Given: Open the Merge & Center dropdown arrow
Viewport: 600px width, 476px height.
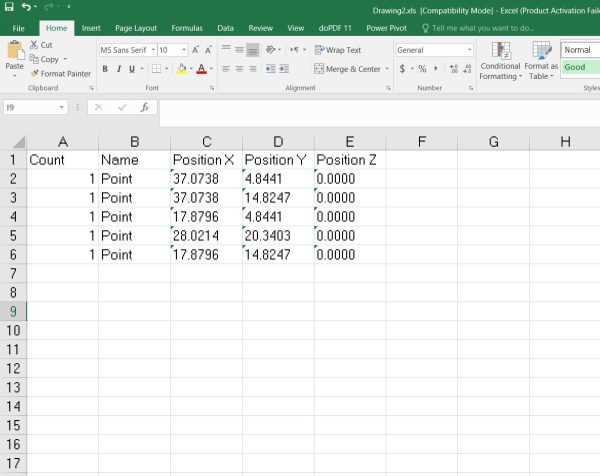Looking at the screenshot, I should point(386,69).
